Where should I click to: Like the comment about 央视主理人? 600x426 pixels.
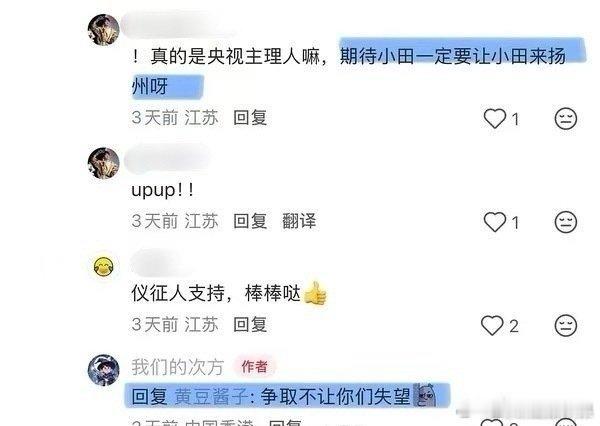tap(495, 118)
